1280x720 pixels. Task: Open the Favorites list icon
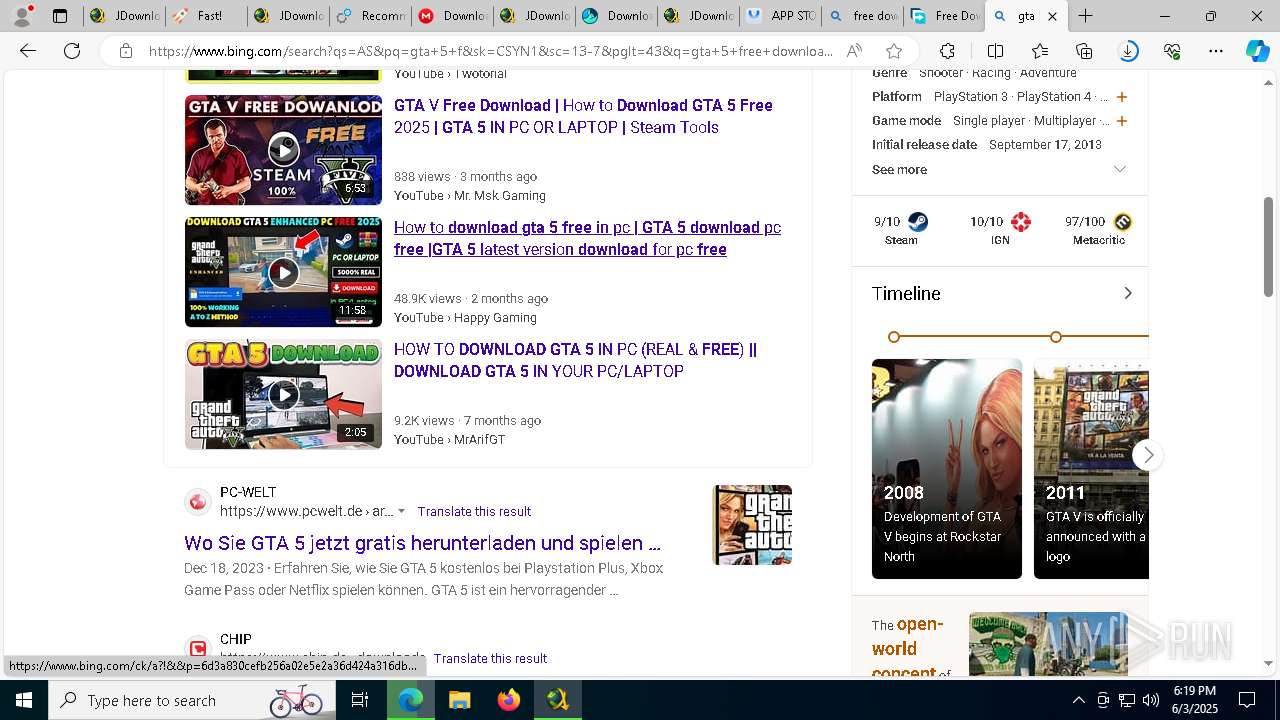(x=1040, y=51)
